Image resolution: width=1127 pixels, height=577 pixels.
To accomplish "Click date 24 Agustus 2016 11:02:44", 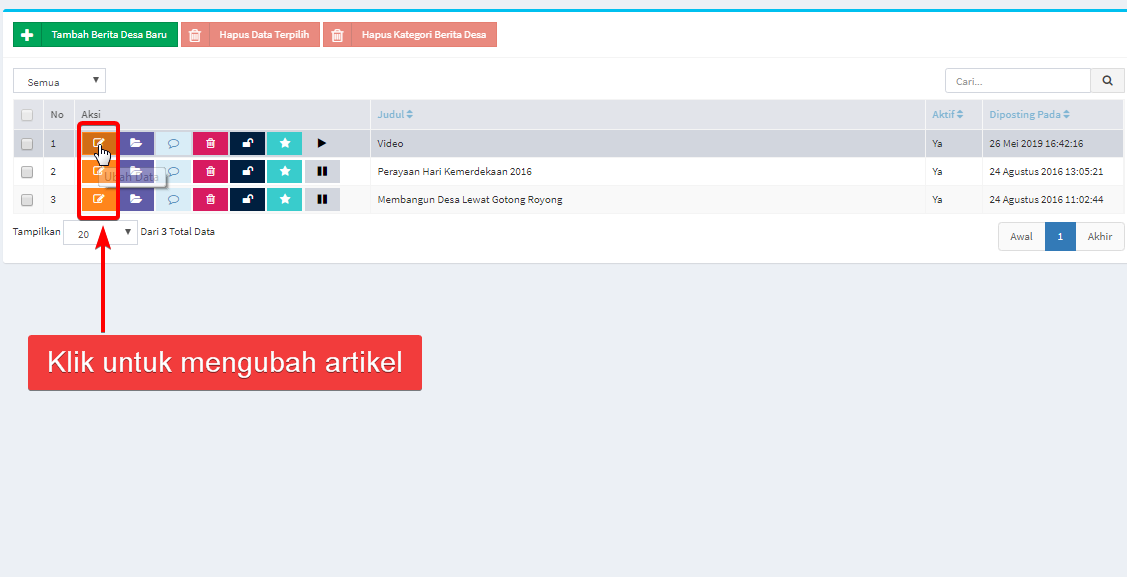I will (1046, 200).
